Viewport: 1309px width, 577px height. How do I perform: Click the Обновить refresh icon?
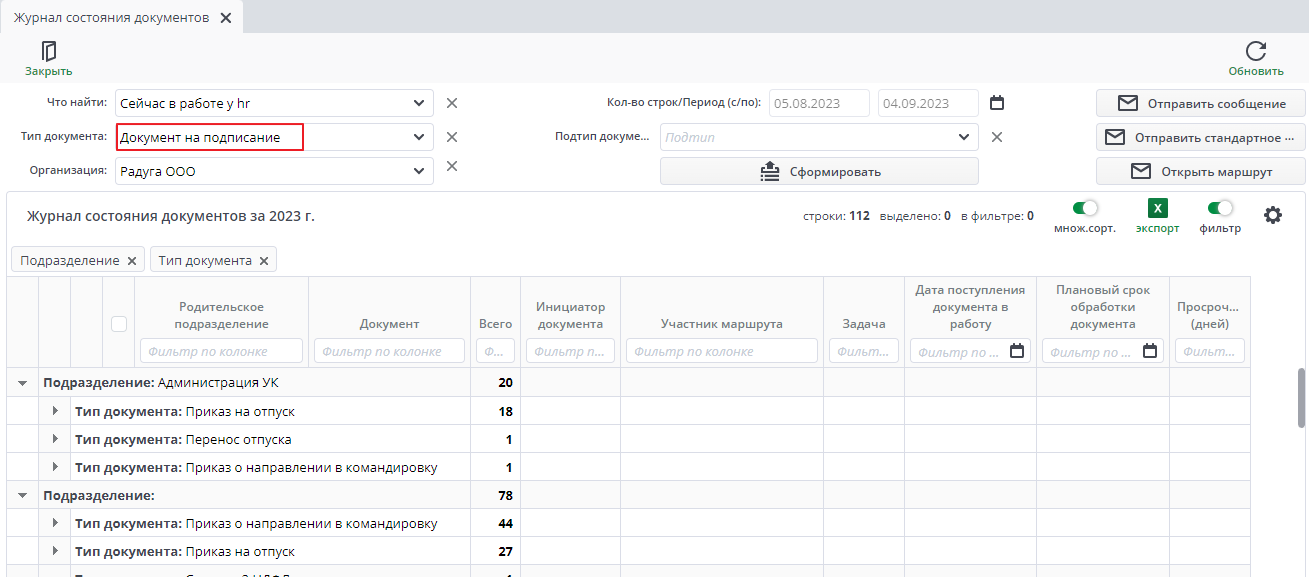(1256, 52)
